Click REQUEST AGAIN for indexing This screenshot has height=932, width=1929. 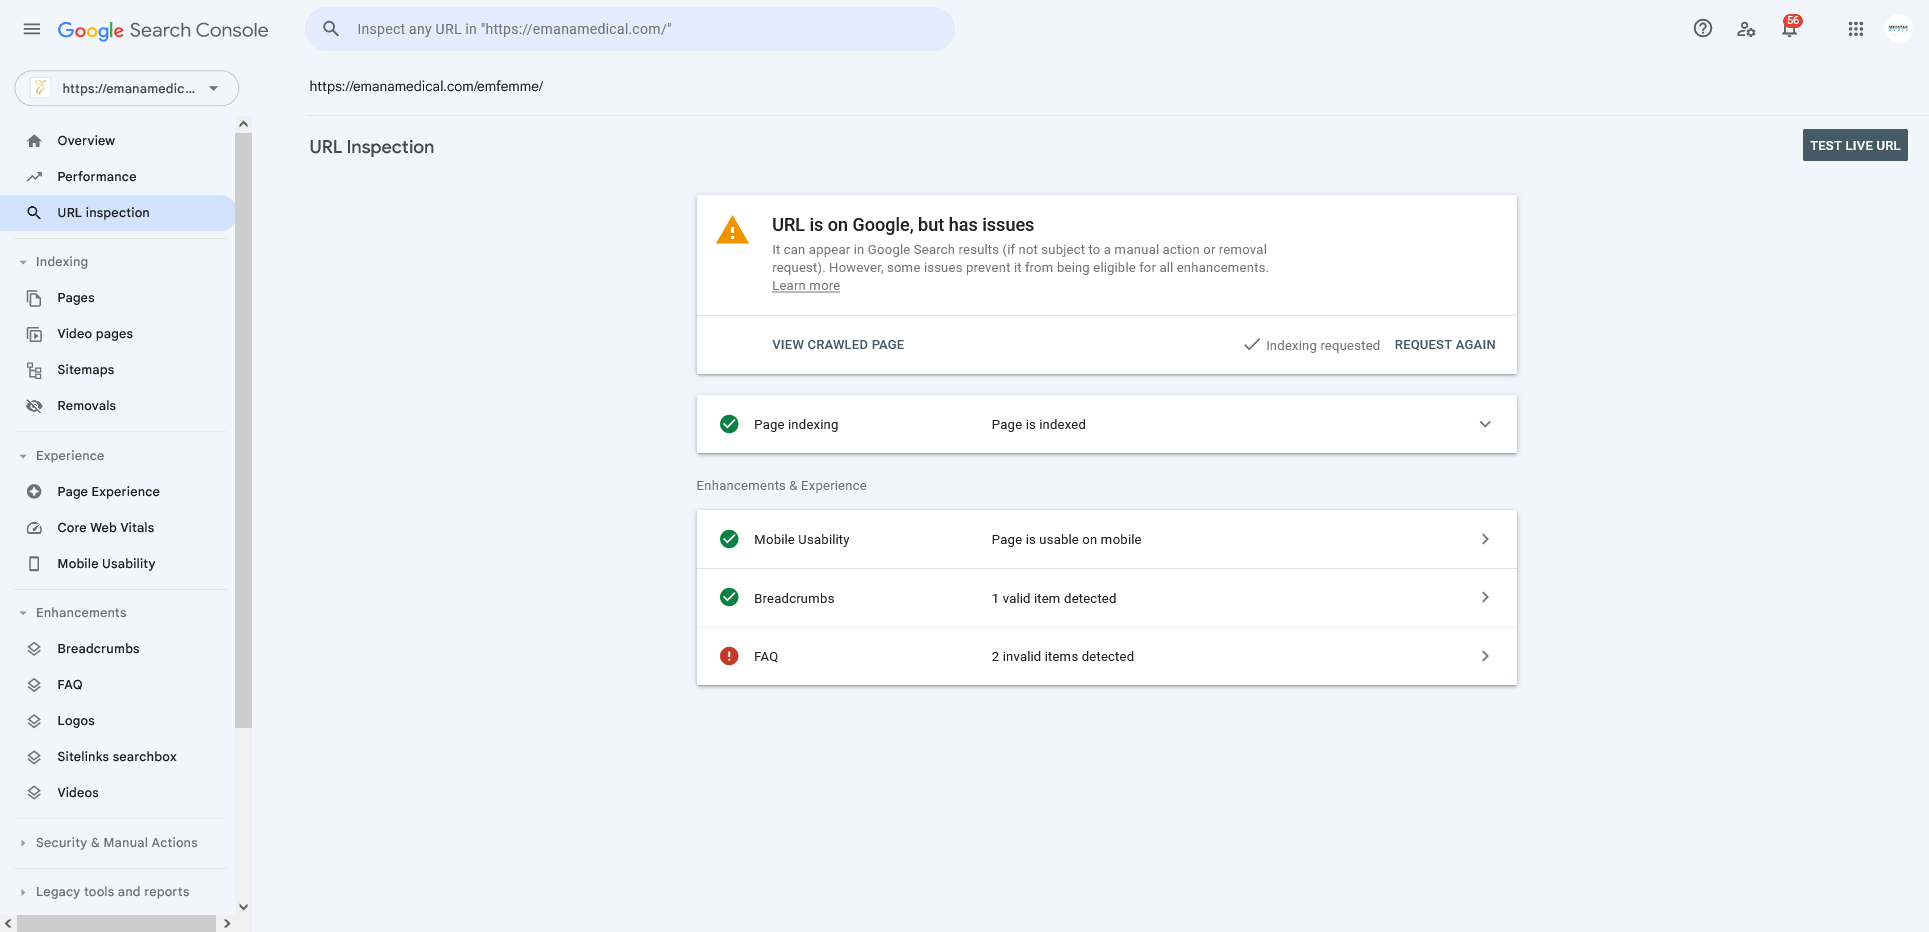[1445, 345]
